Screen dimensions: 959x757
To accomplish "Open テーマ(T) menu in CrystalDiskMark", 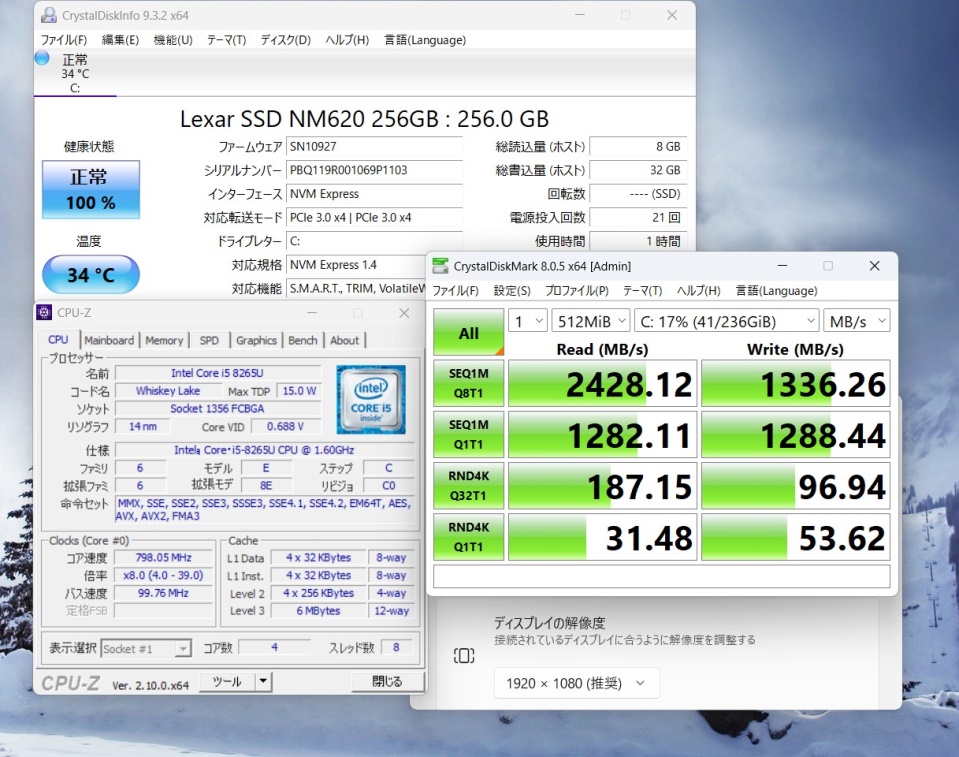I will pos(643,291).
